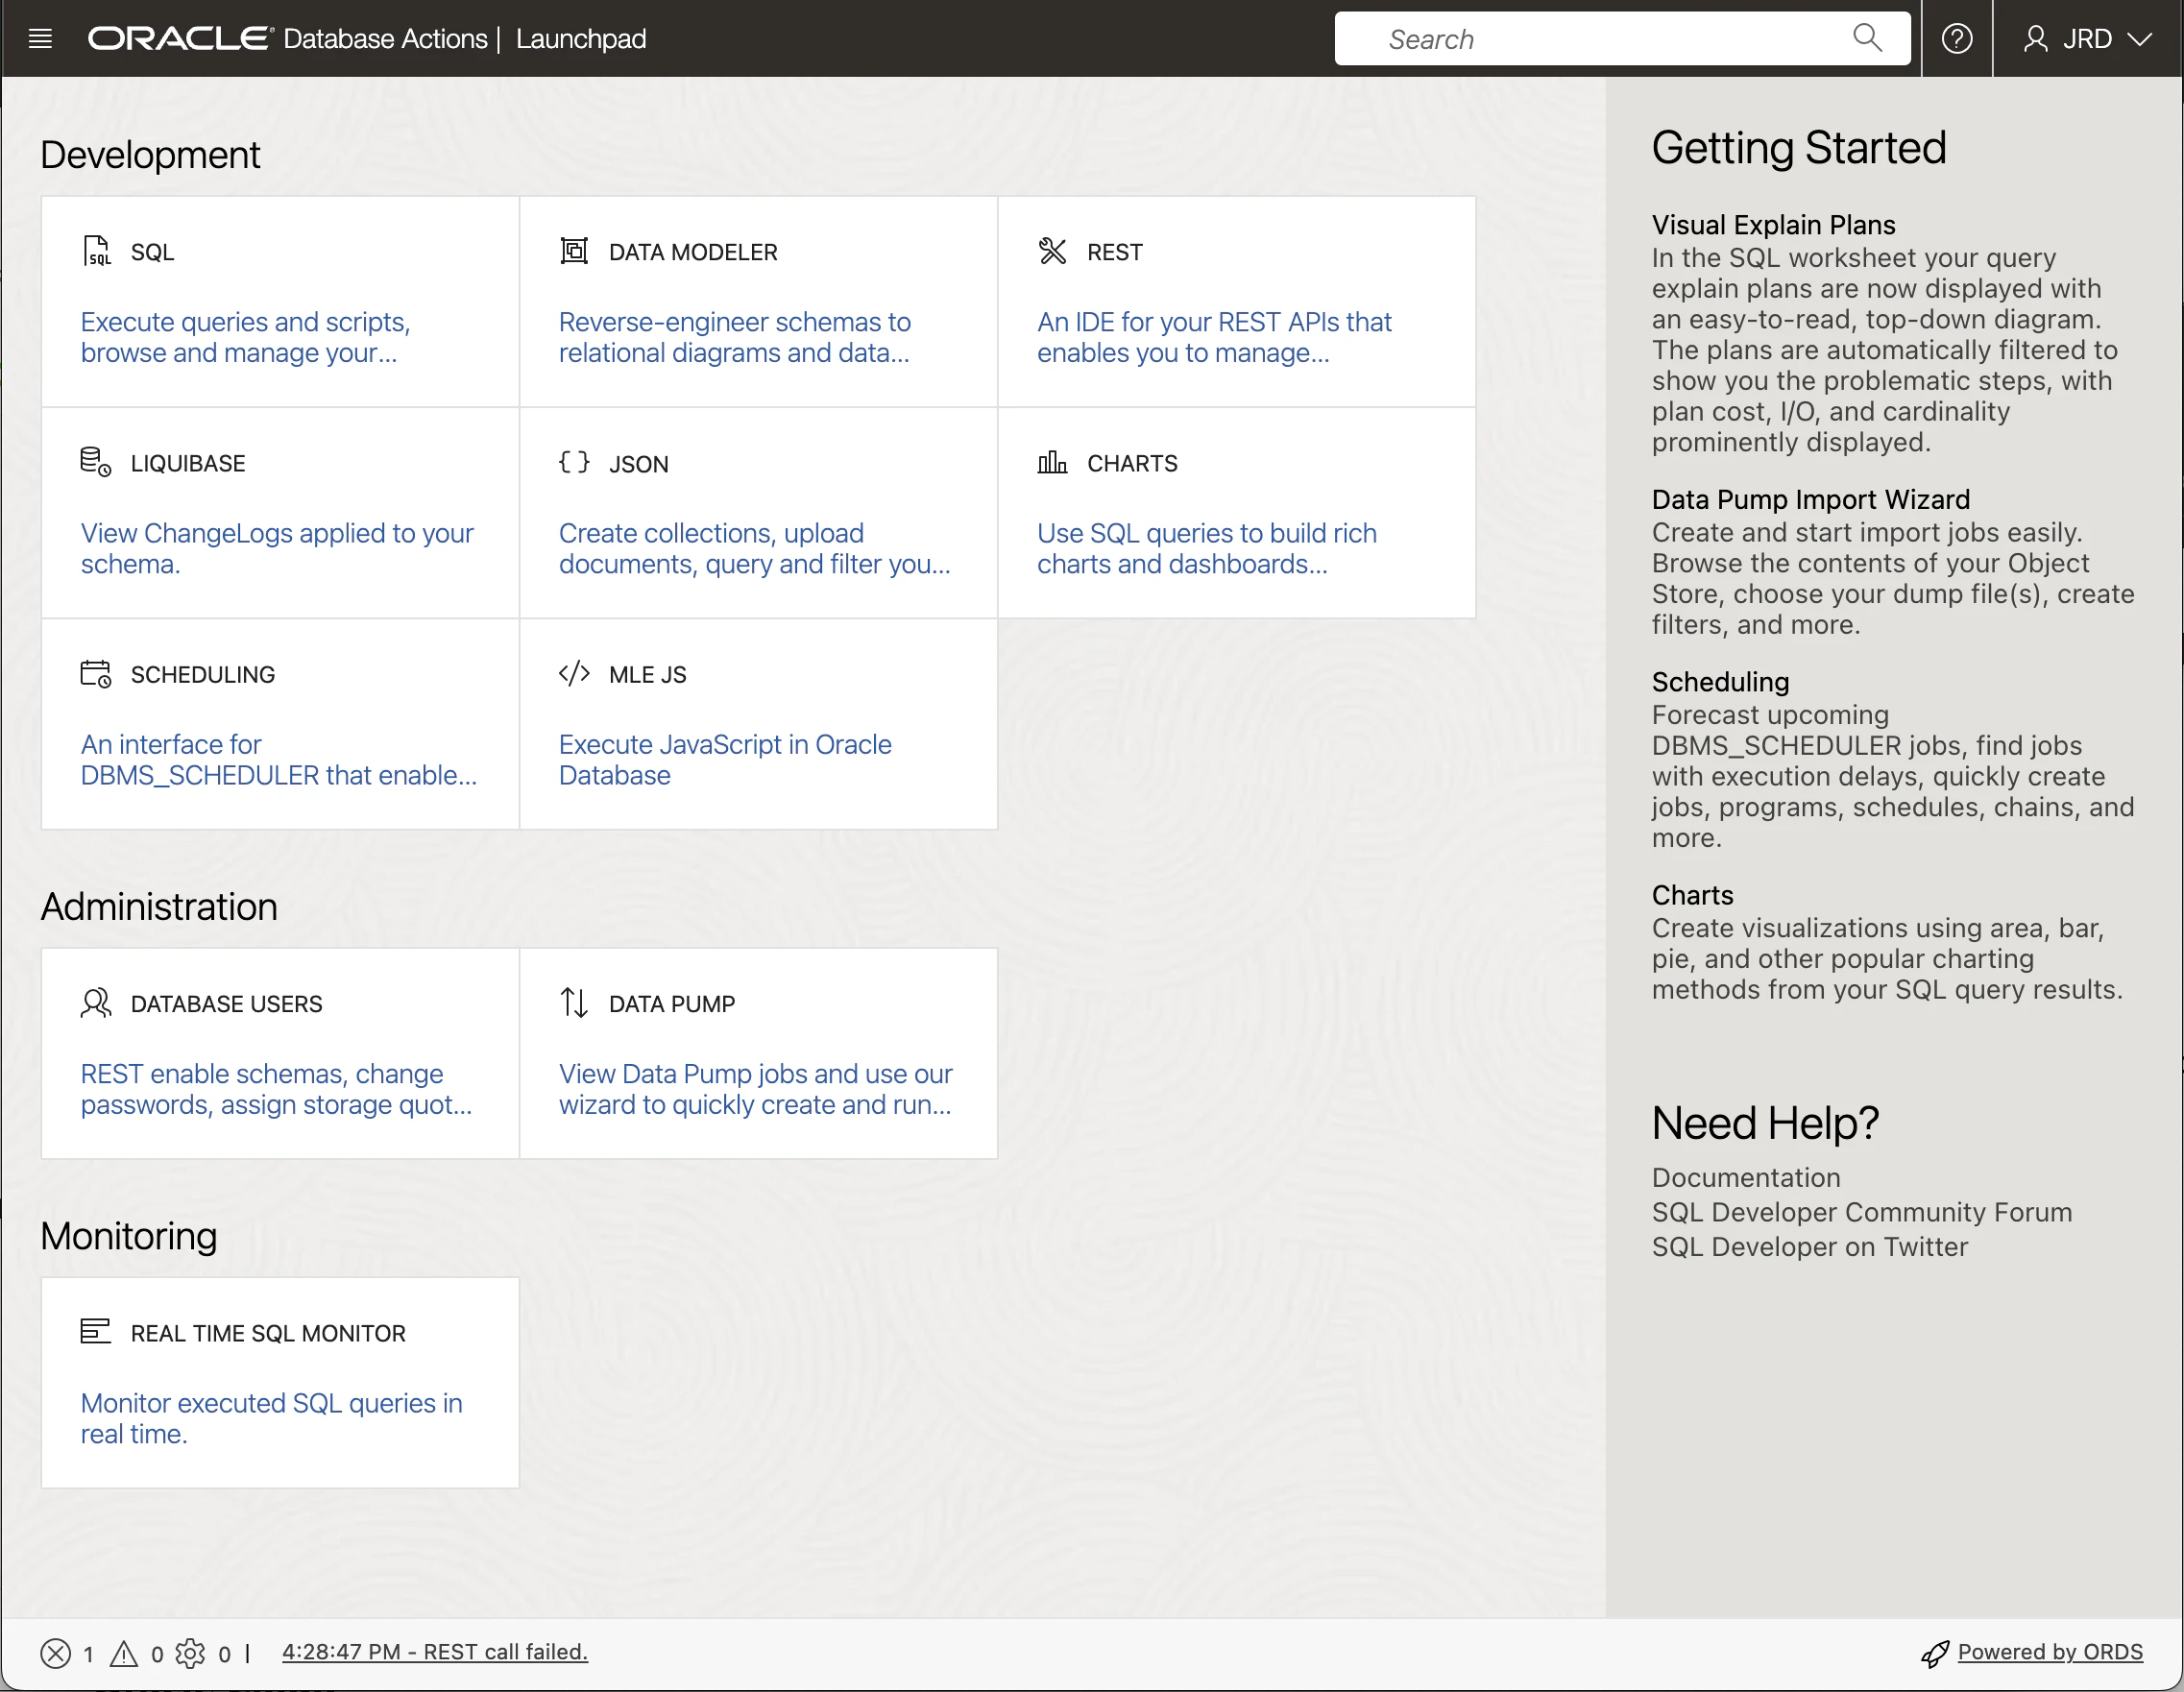The image size is (2184, 1692).
Task: Focus the Search input field
Action: tap(1622, 39)
